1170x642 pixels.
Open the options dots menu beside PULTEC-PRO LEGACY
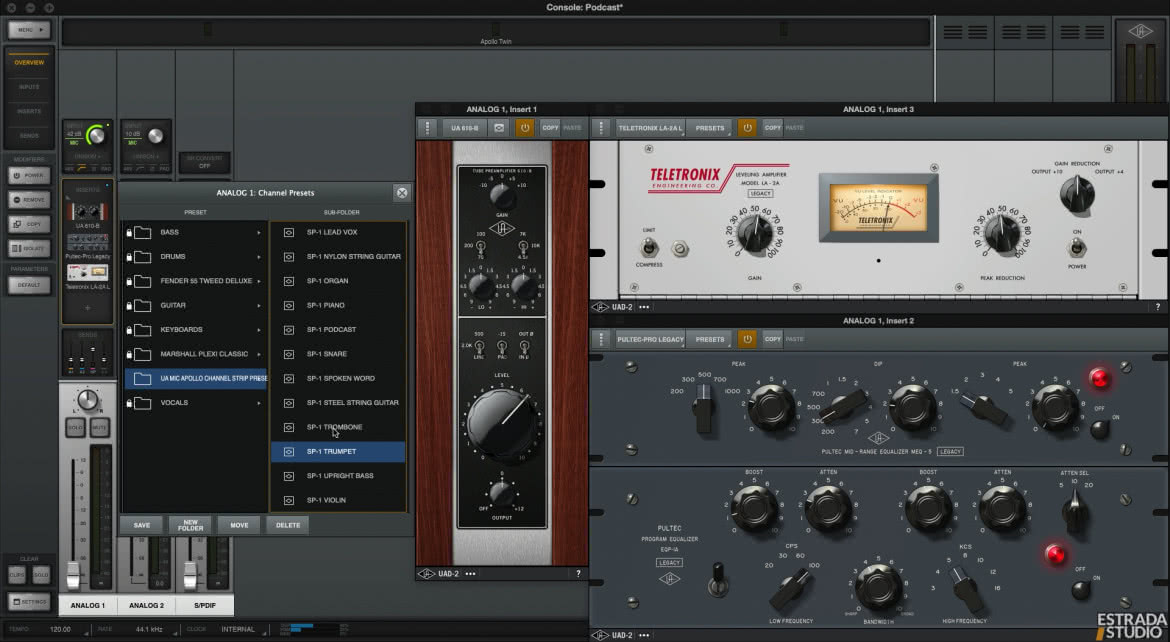coord(601,339)
